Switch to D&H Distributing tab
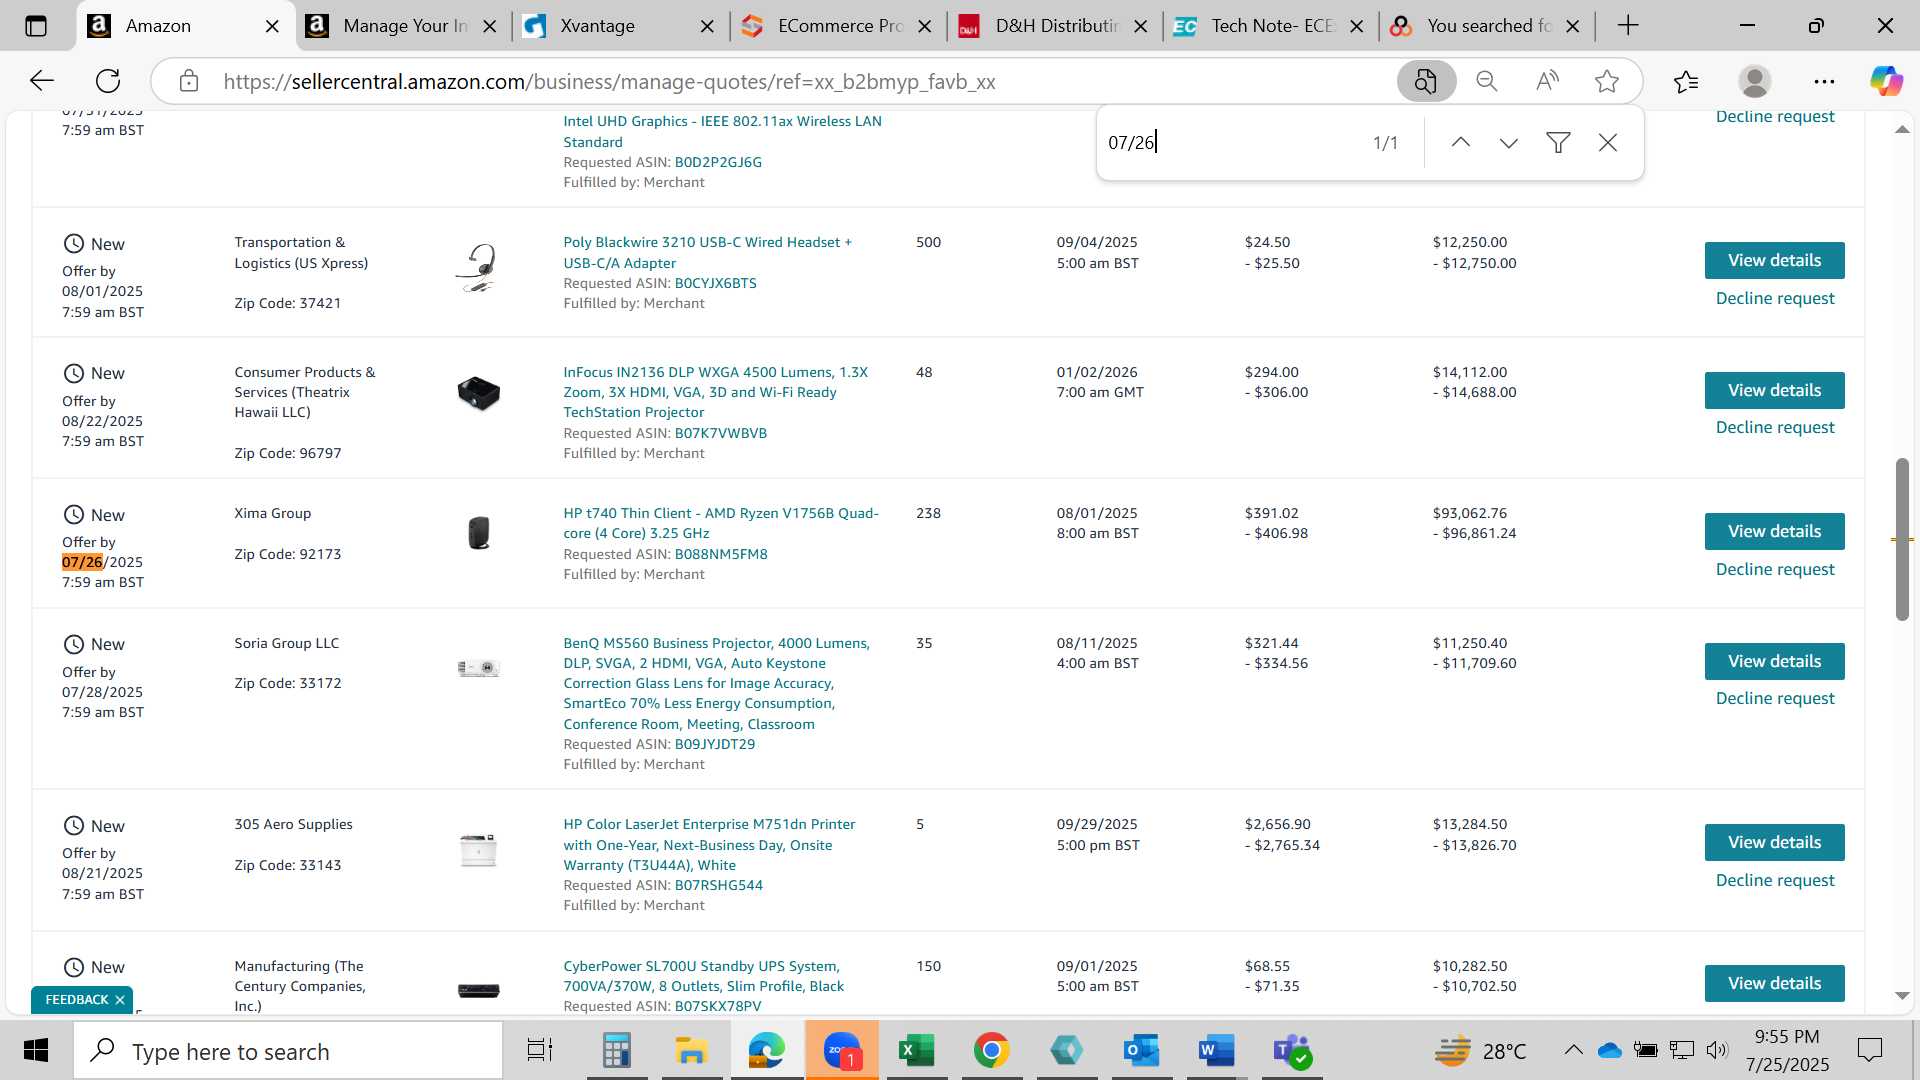 click(x=1055, y=26)
